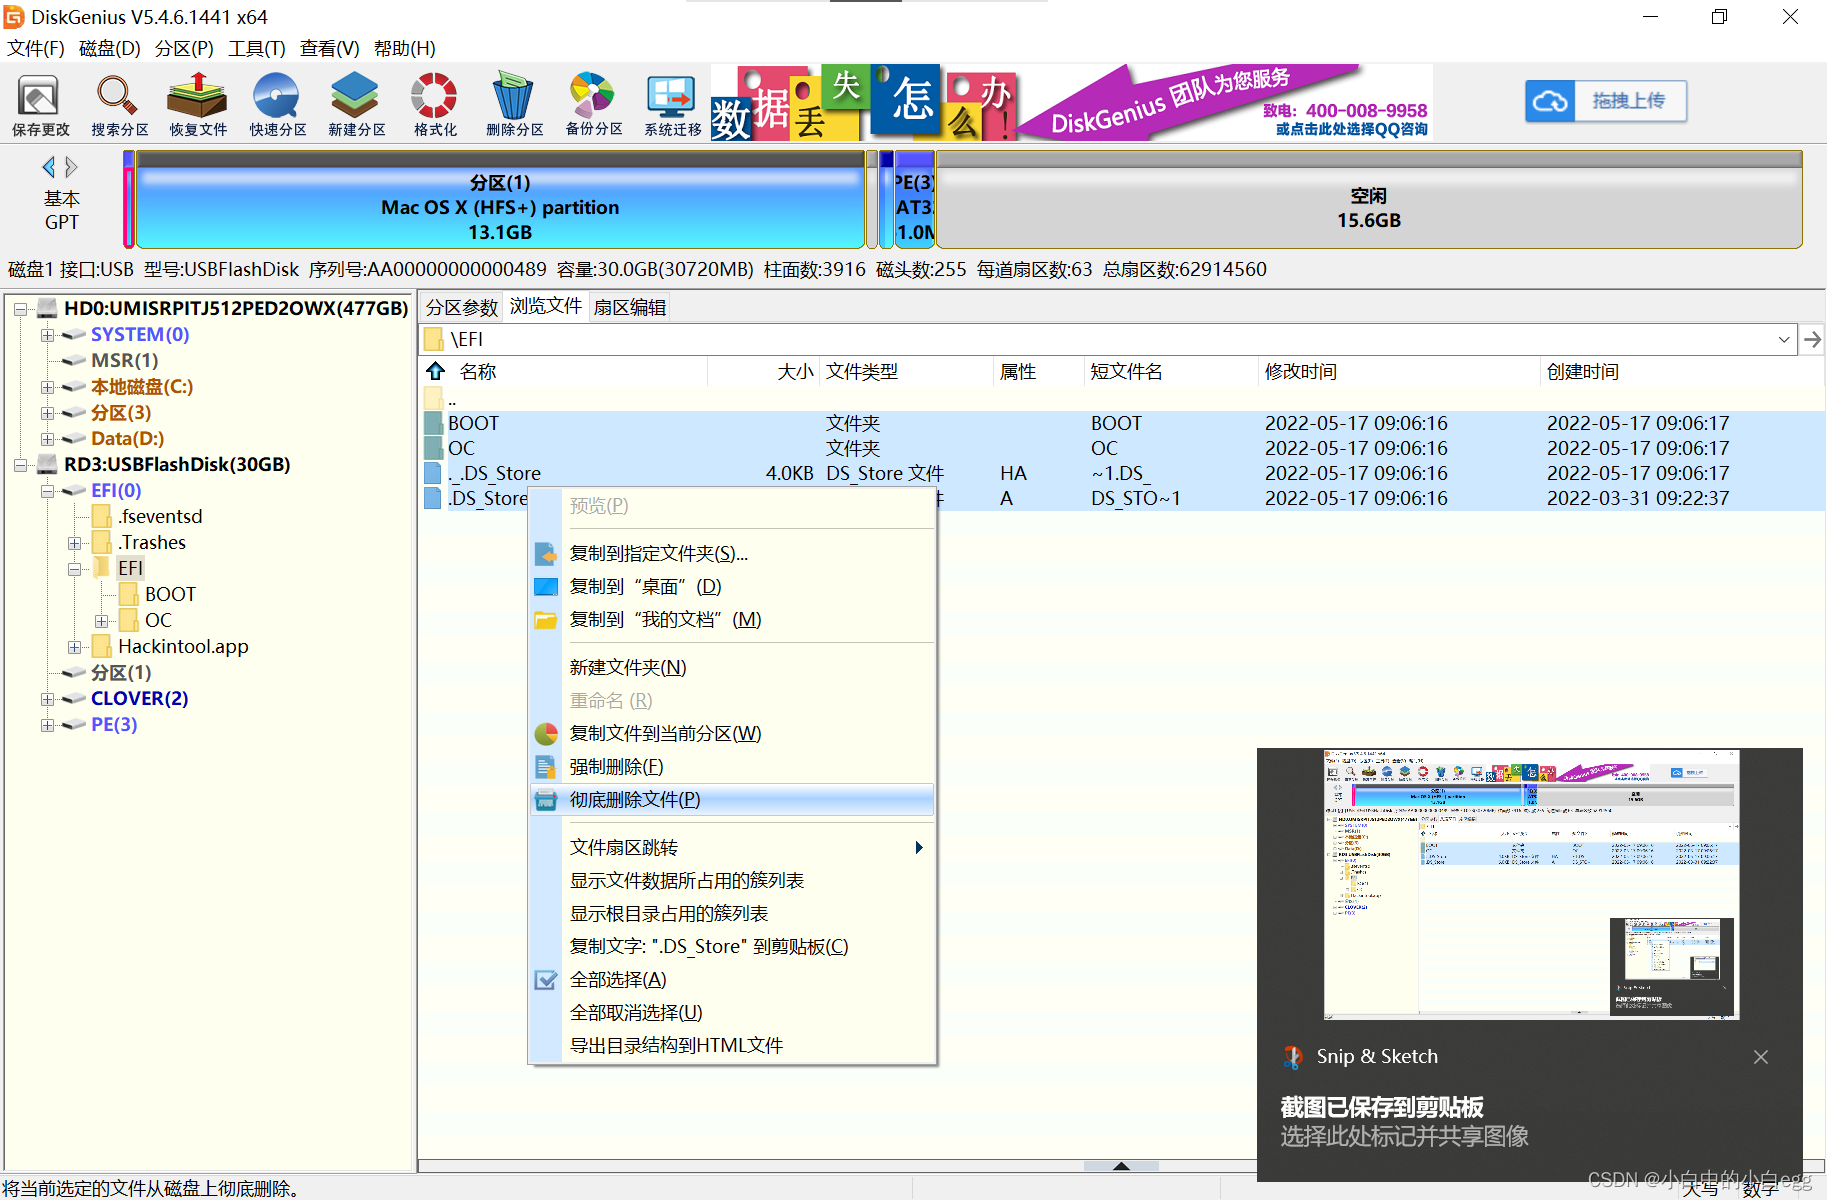Screen dimensions: 1827x1200
Task: Open the 搜索分区 search partition tool
Action: click(x=119, y=104)
